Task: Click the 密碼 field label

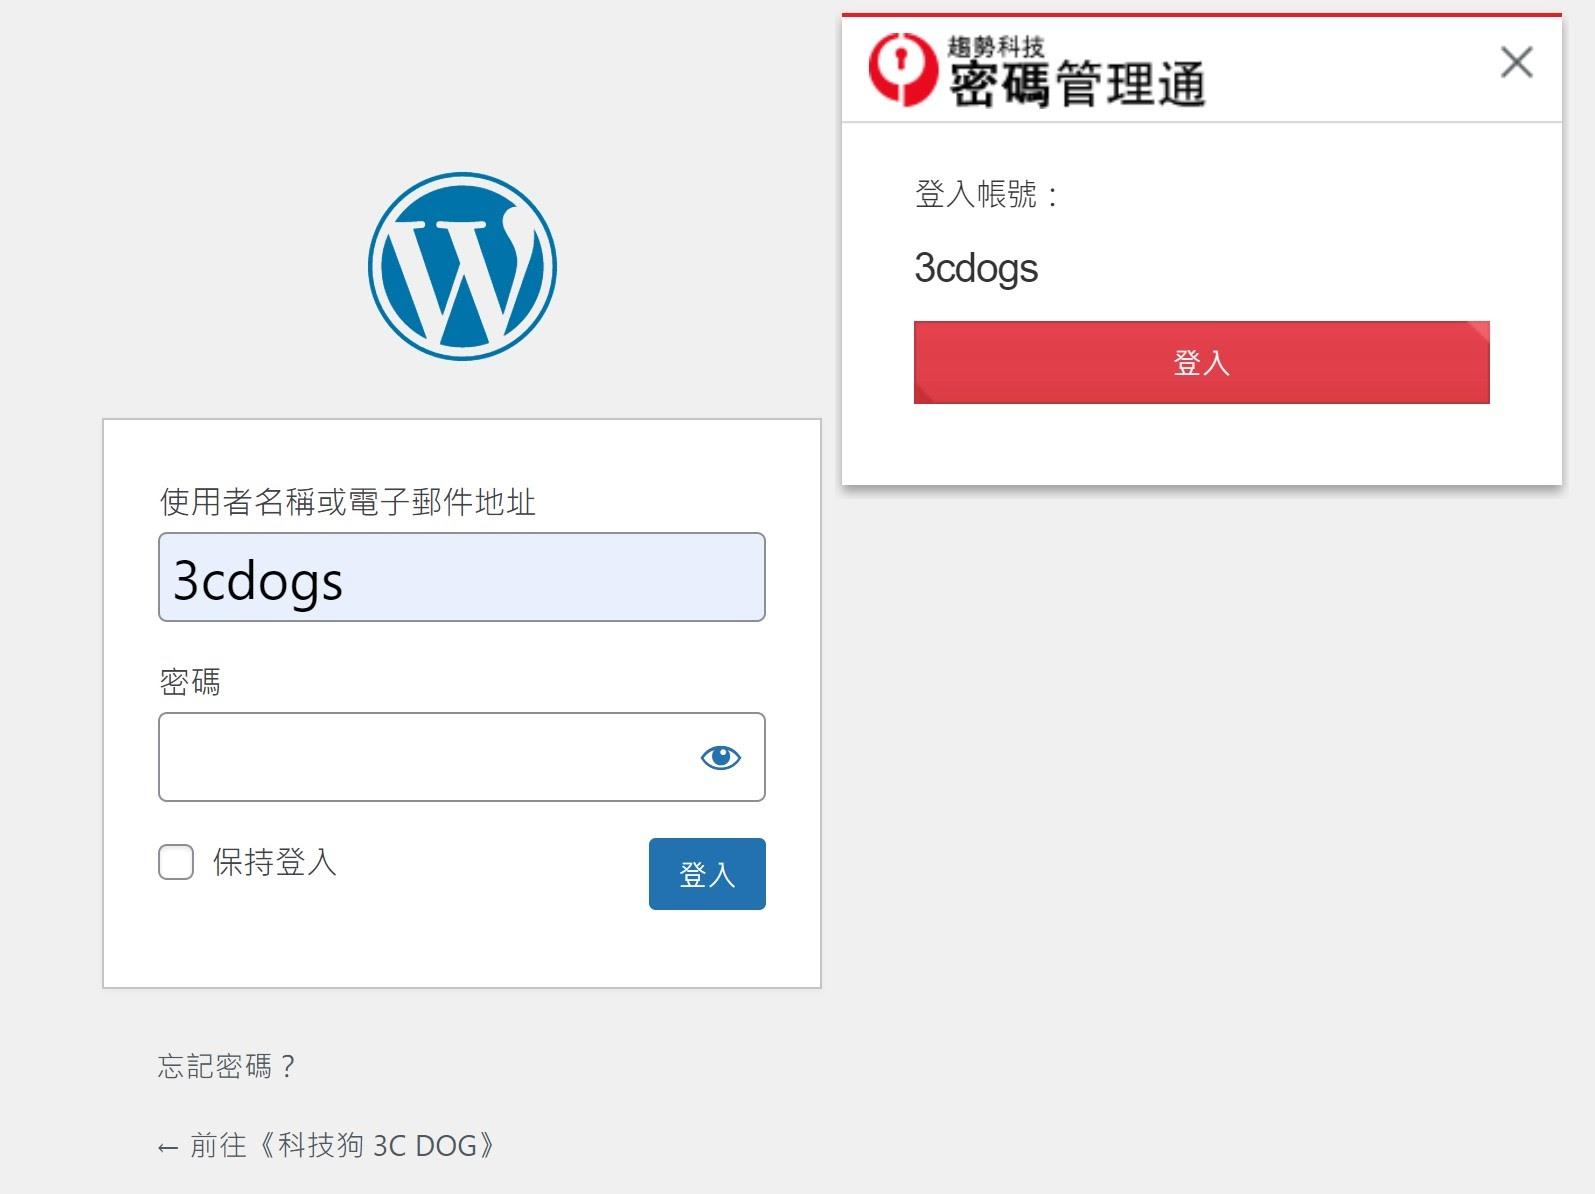Action: click(190, 682)
